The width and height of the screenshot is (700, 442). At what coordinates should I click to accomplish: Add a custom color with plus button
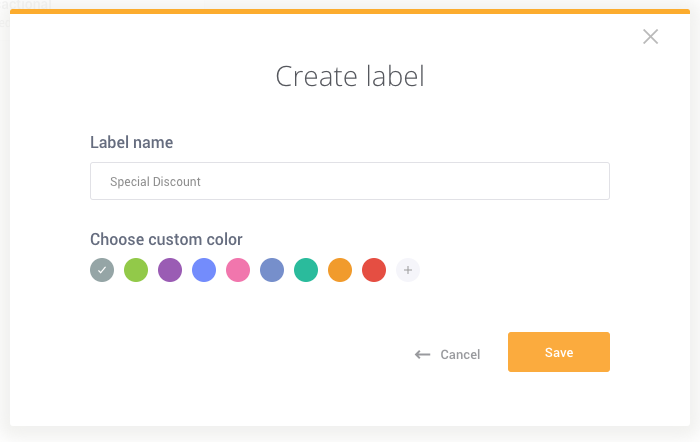coord(407,270)
